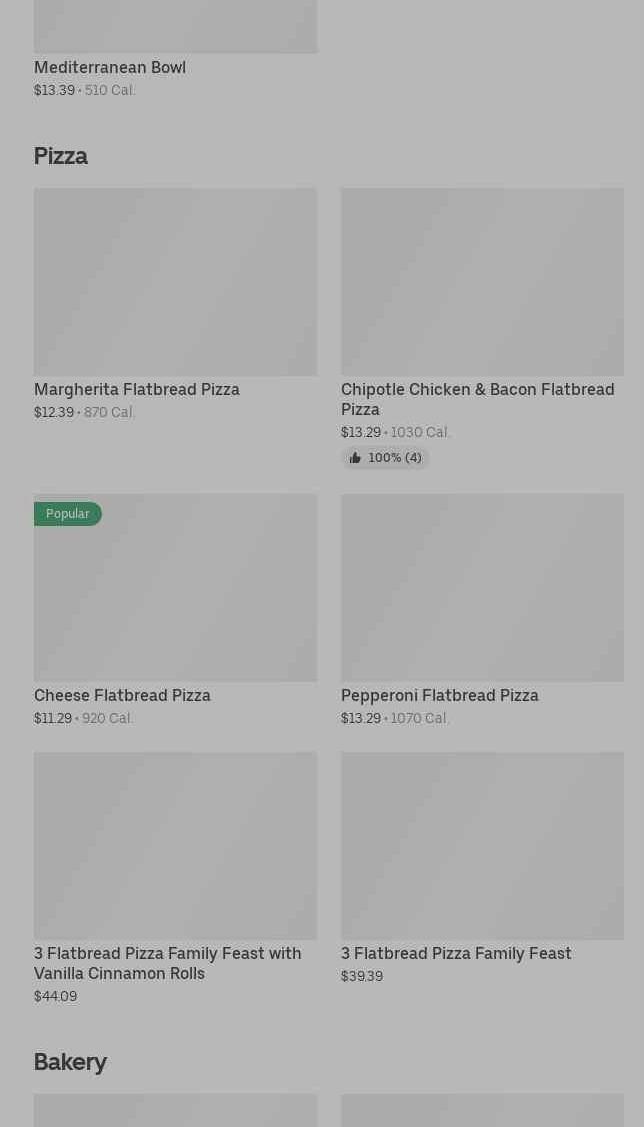Click the Margherita Flatbread Pizza name

click(137, 390)
